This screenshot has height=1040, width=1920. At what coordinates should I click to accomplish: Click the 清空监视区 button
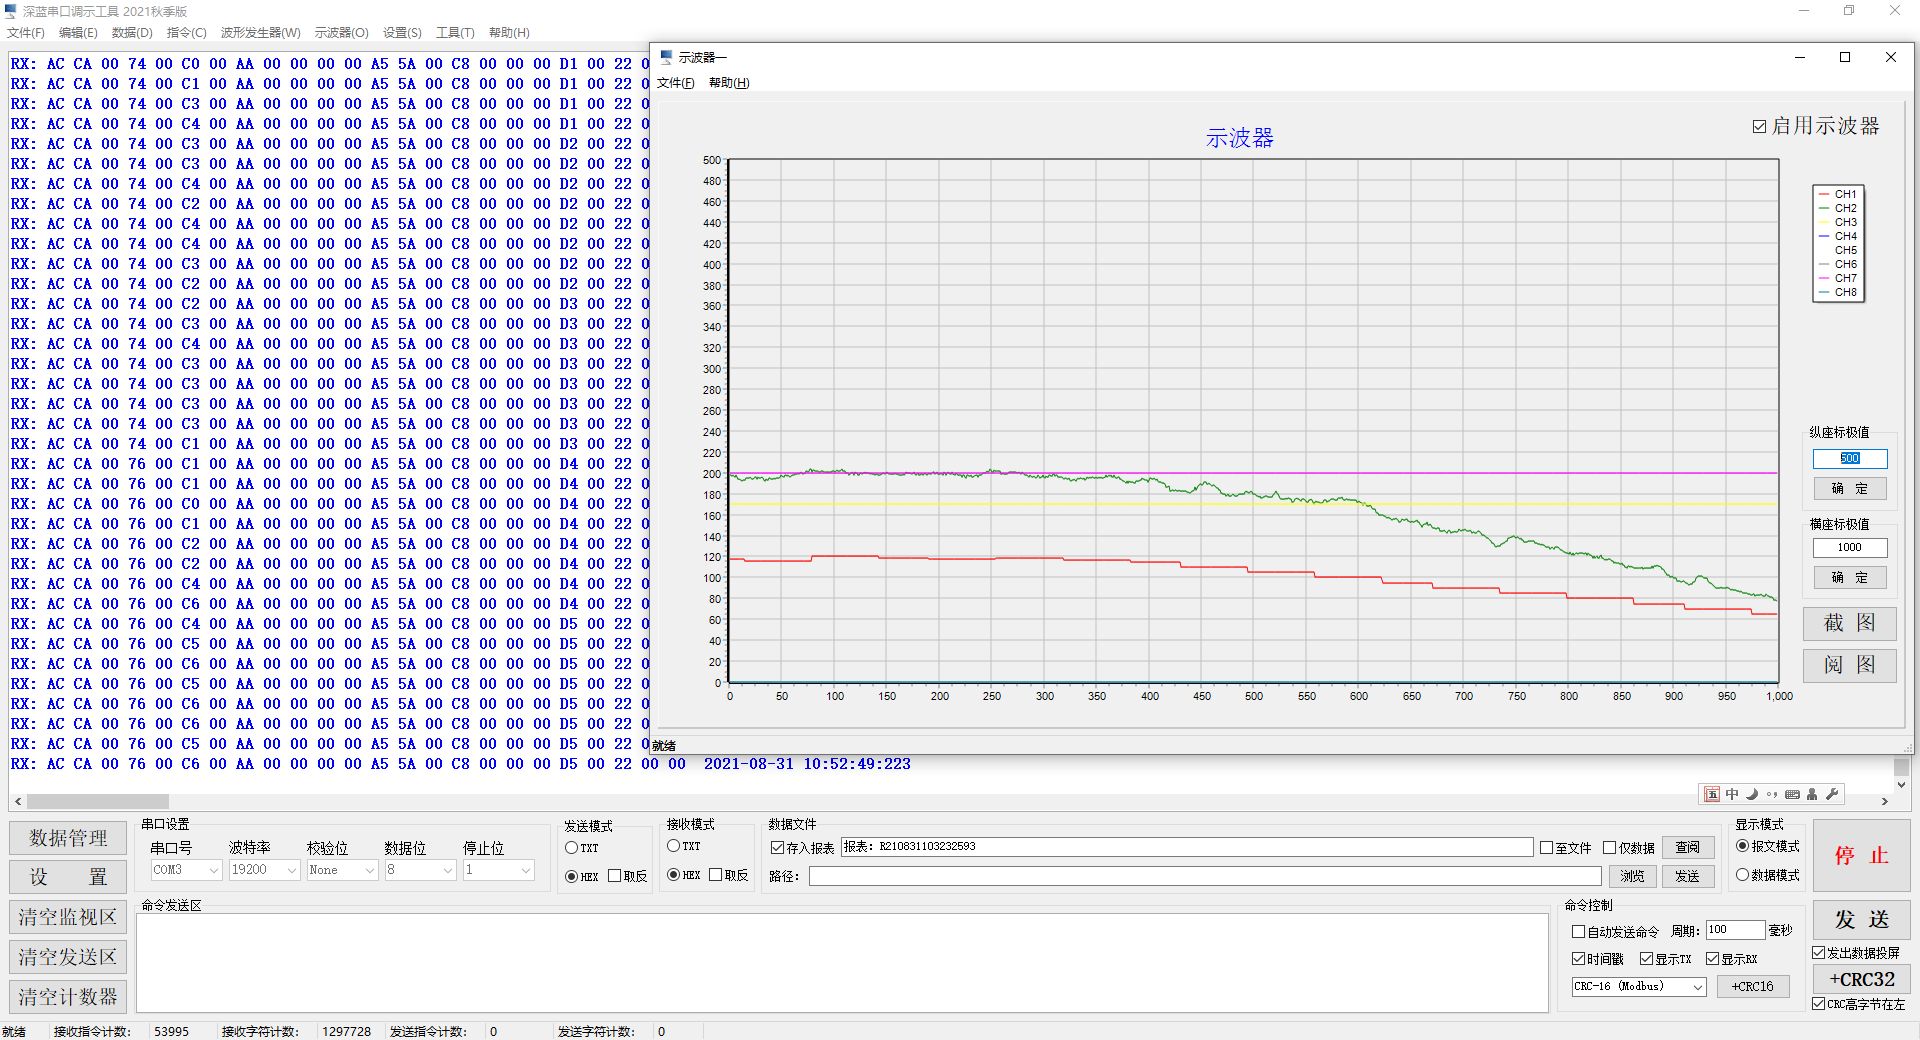[68, 917]
